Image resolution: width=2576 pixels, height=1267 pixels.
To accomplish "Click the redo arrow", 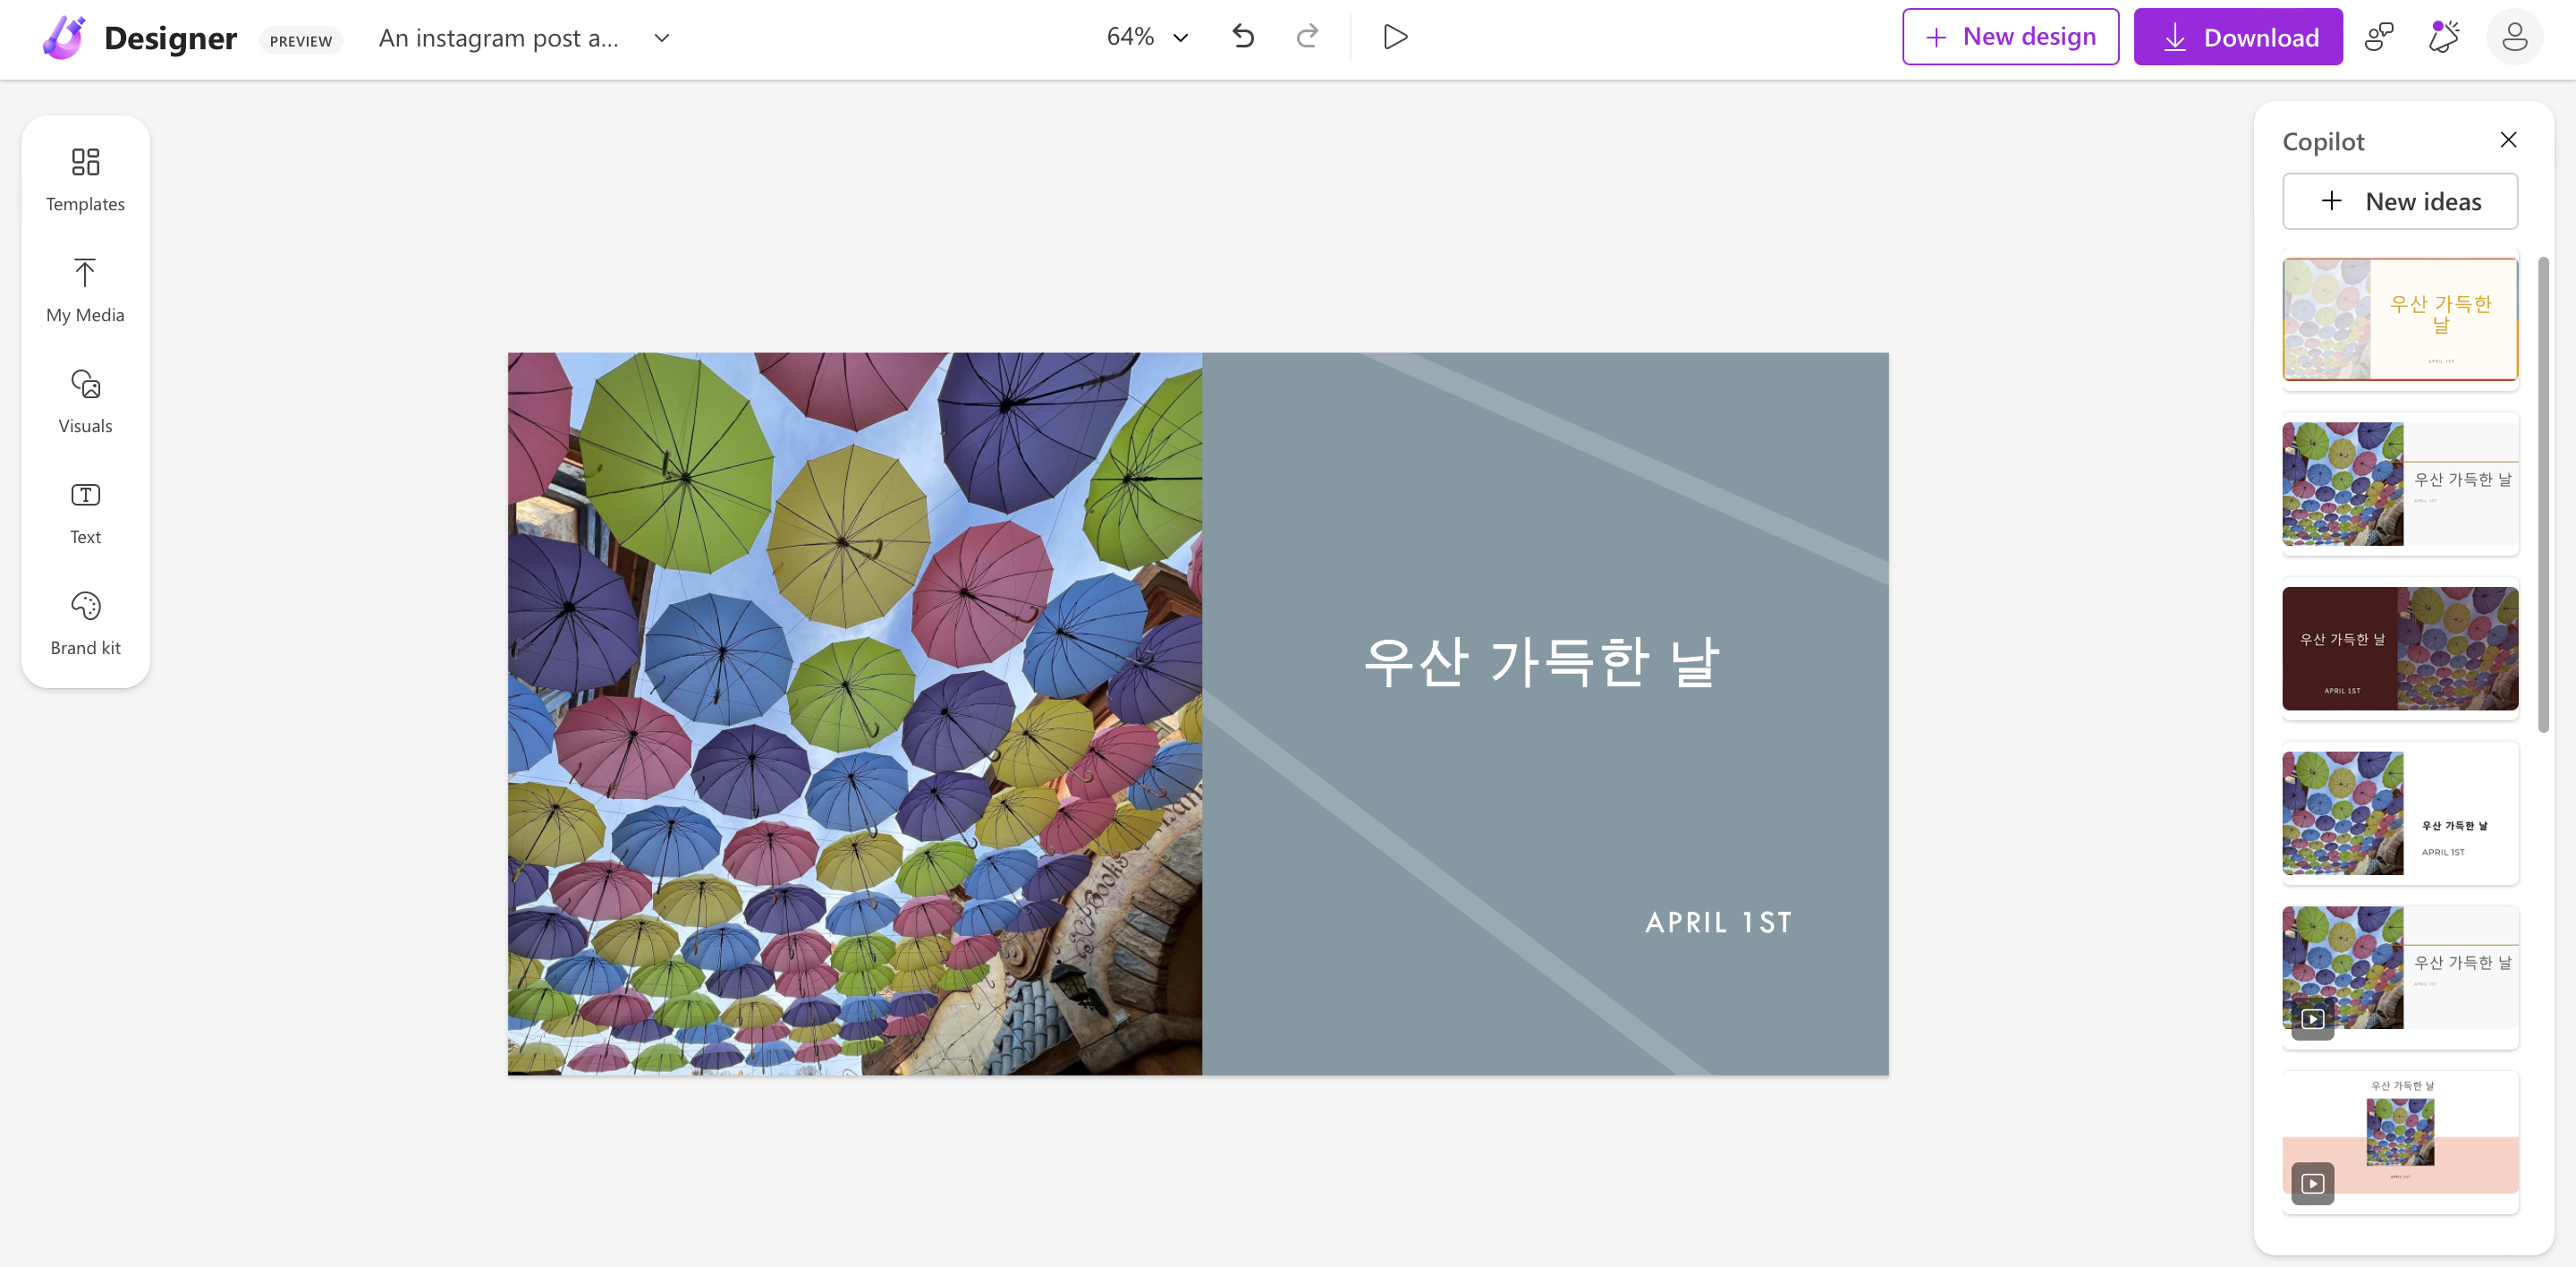I will (x=1307, y=37).
